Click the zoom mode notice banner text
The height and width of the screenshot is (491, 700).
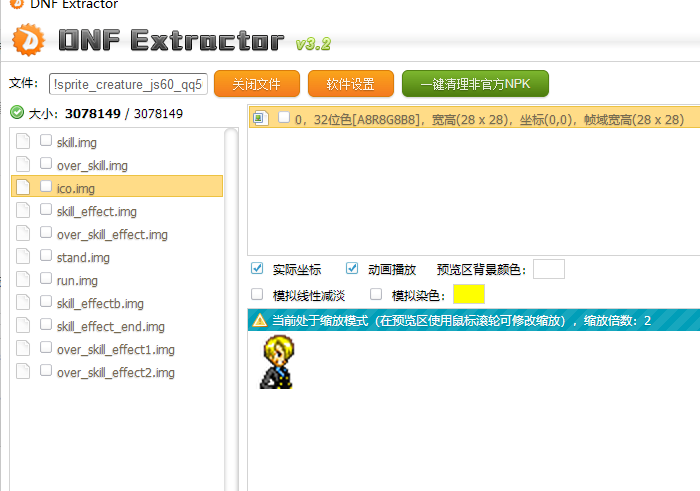[462, 320]
